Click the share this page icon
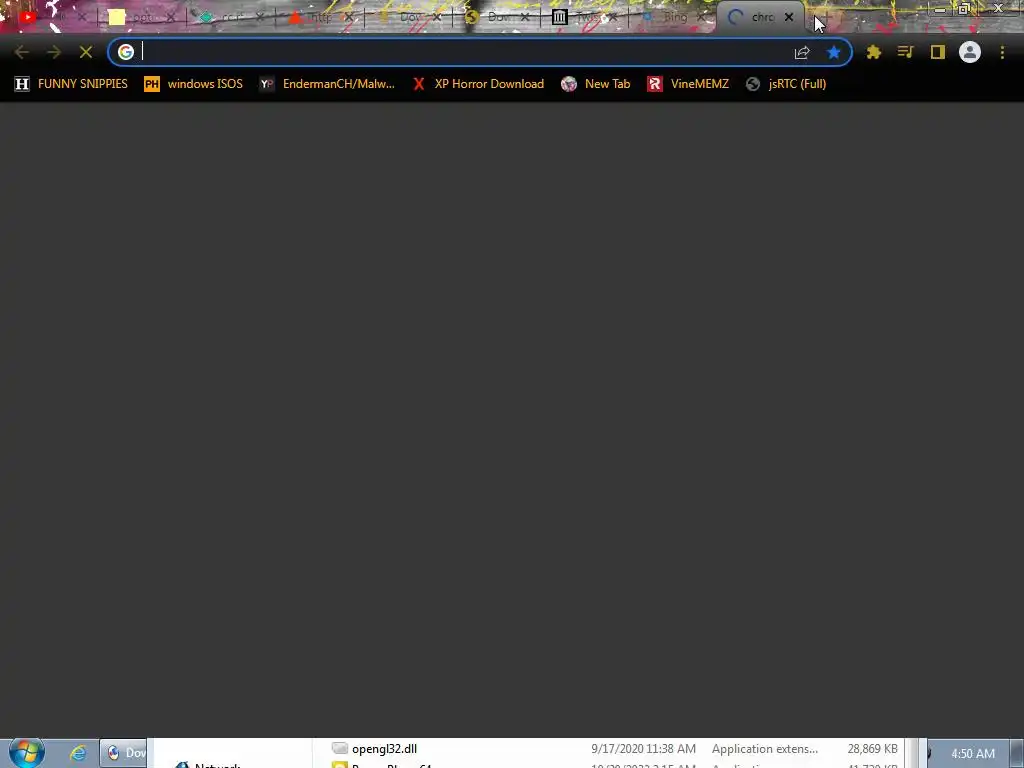 coord(802,52)
